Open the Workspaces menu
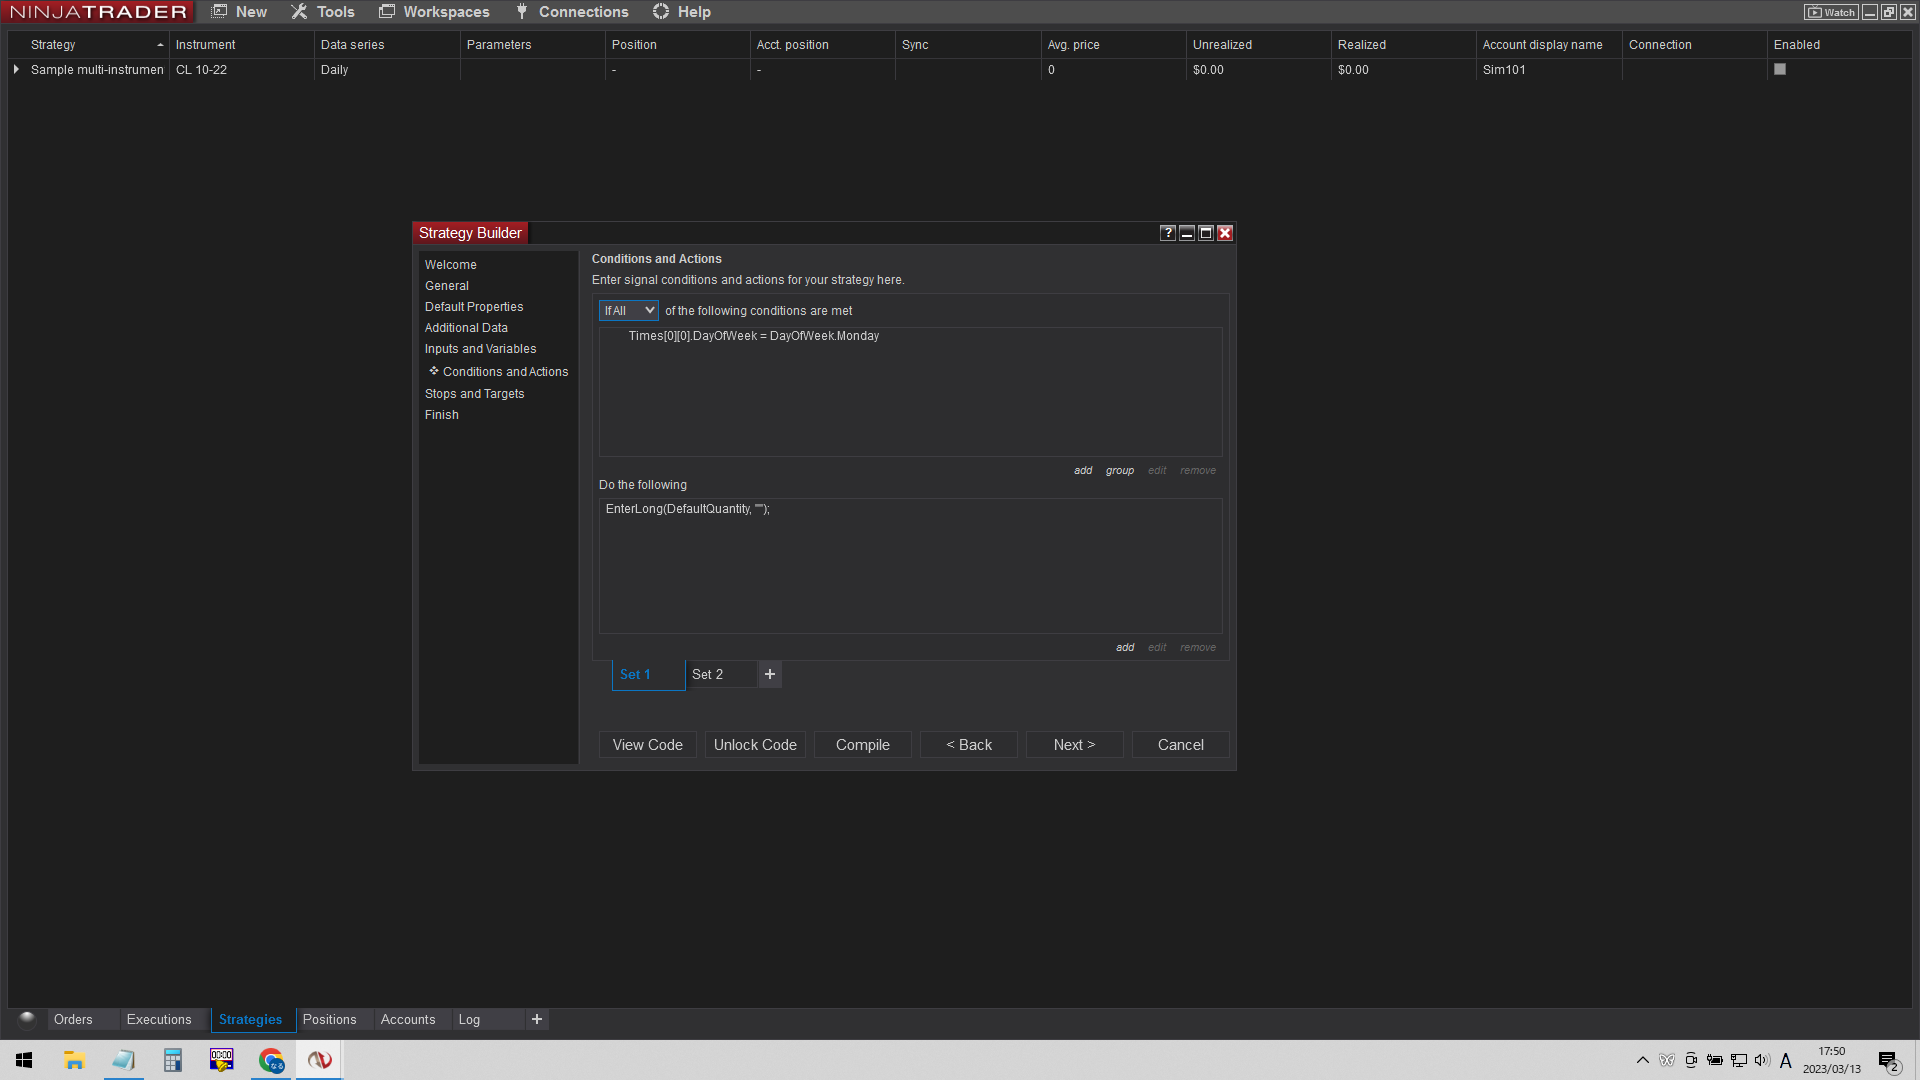 [434, 12]
